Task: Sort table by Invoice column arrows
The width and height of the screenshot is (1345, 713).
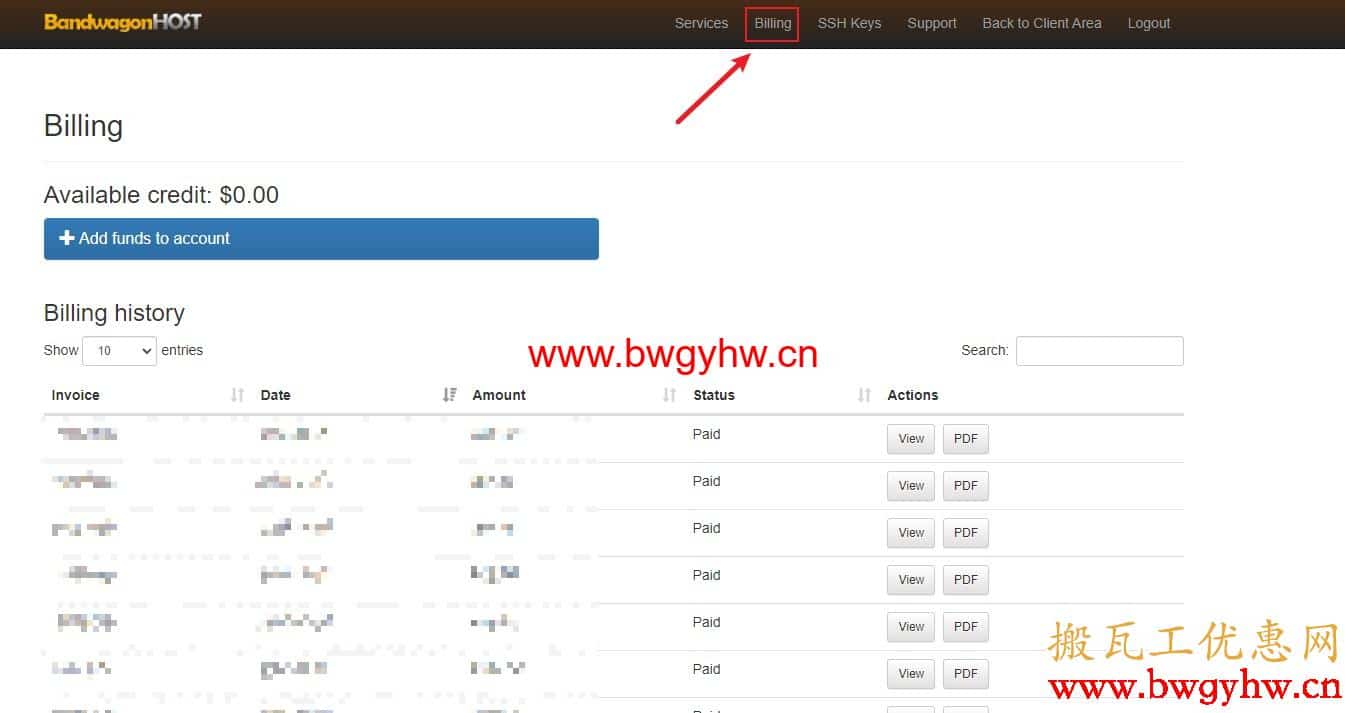Action: [237, 395]
